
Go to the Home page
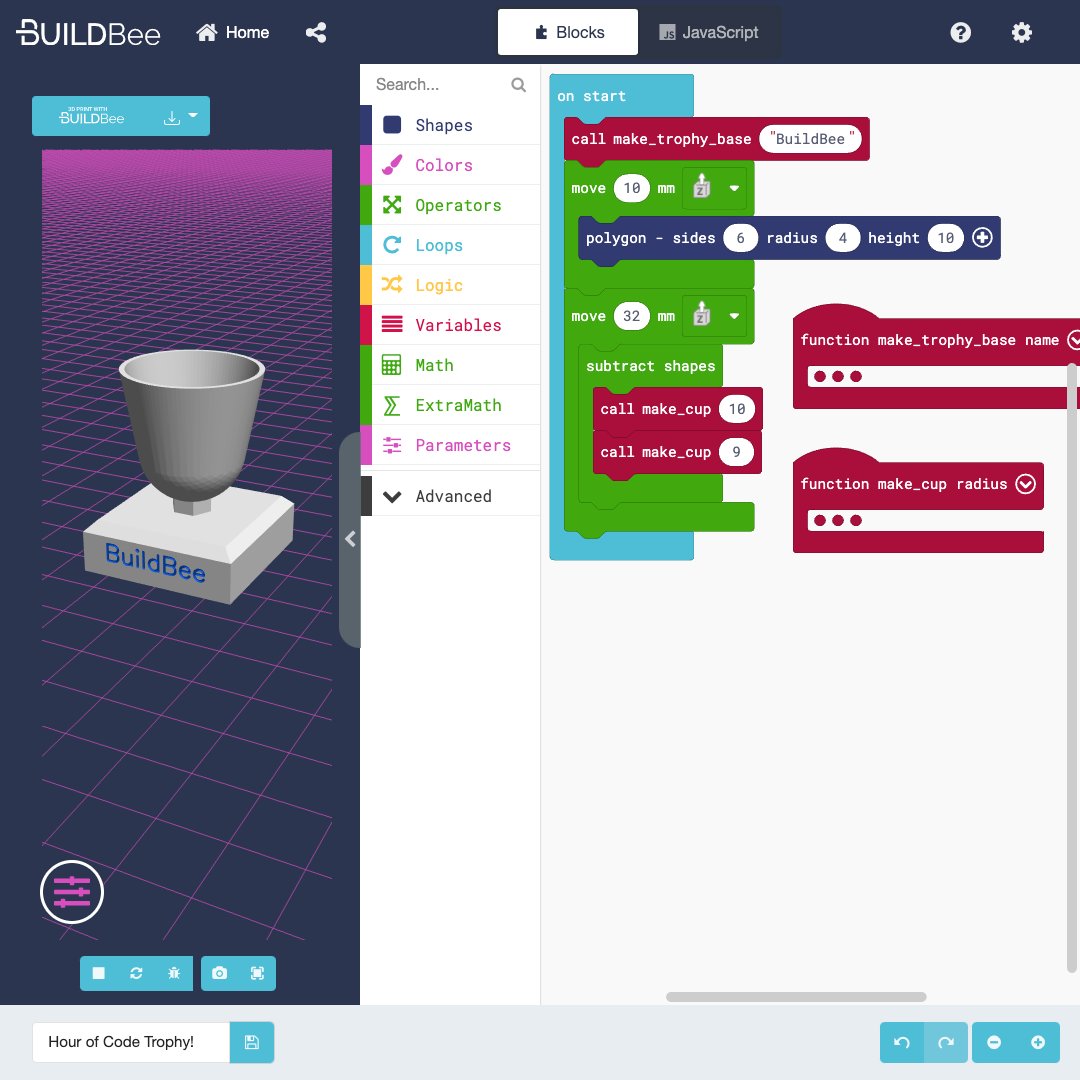(233, 32)
